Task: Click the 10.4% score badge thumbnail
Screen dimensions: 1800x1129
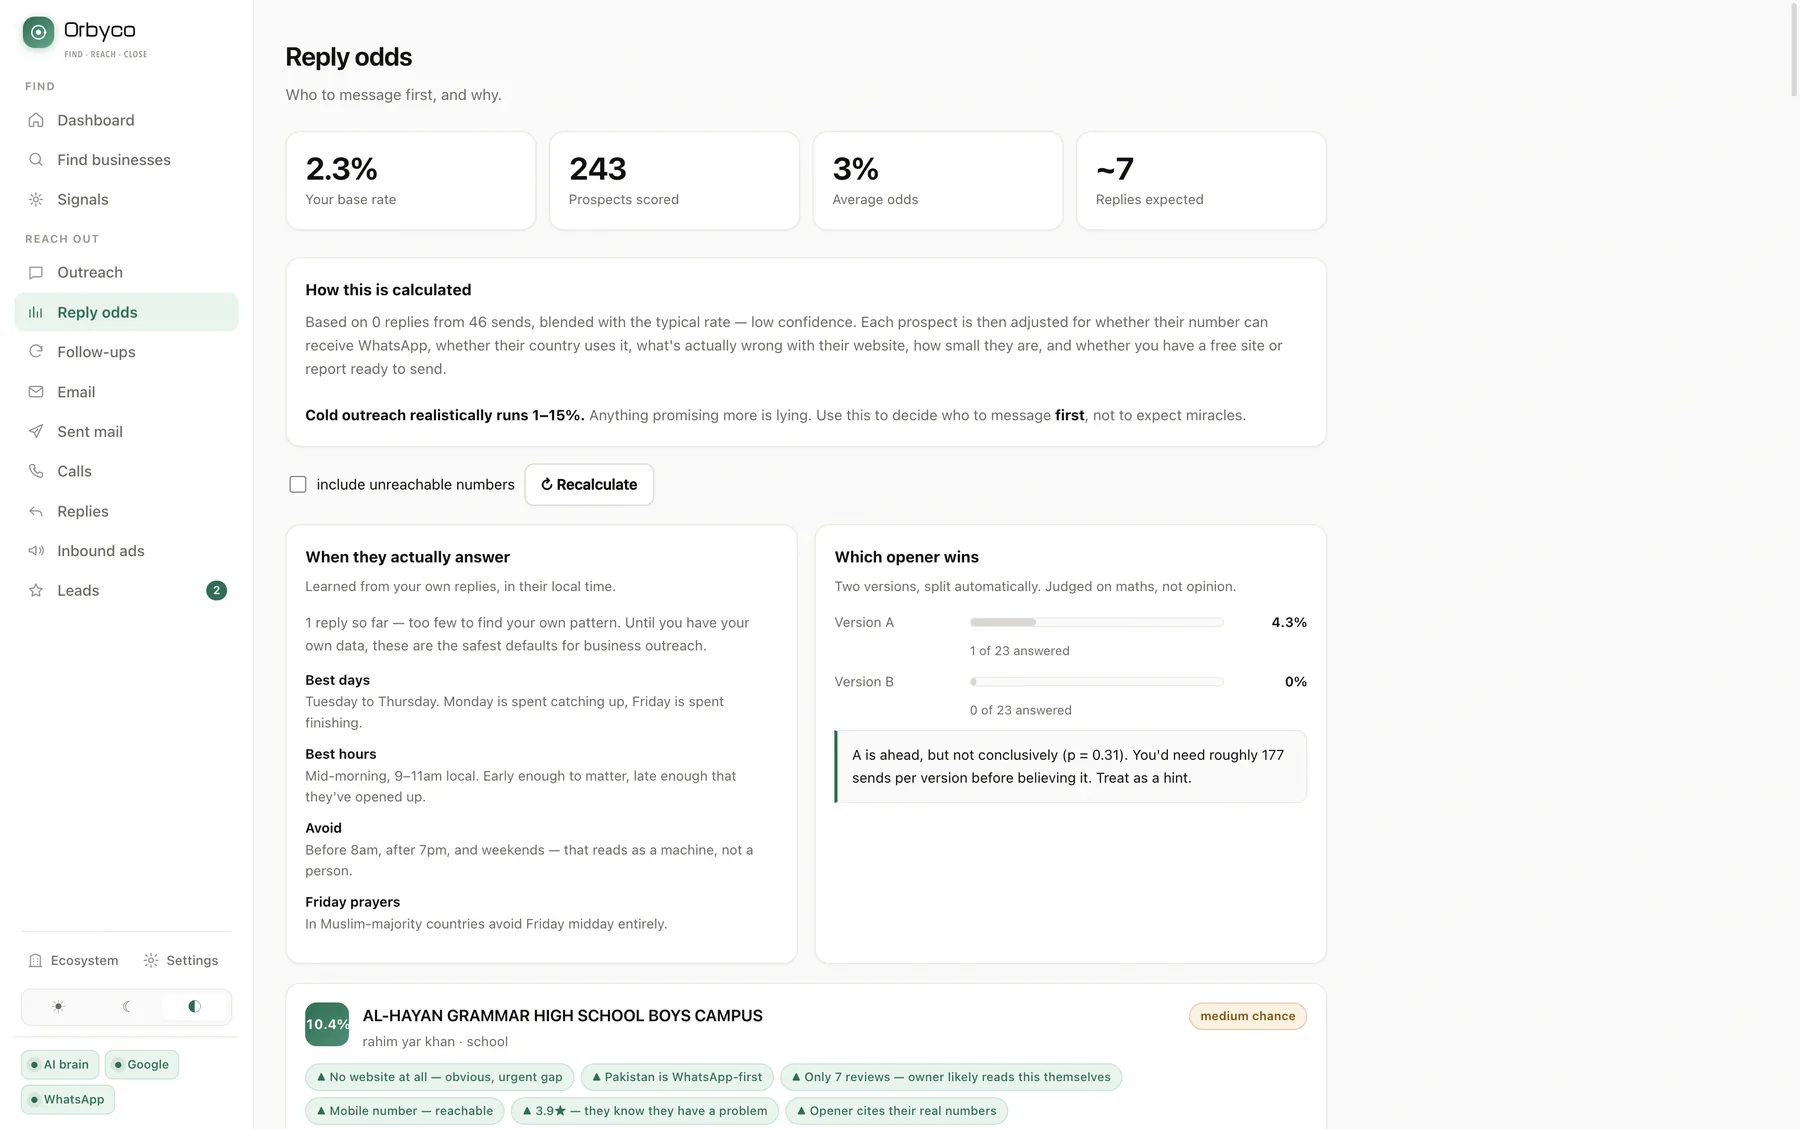Action: pyautogui.click(x=327, y=1025)
